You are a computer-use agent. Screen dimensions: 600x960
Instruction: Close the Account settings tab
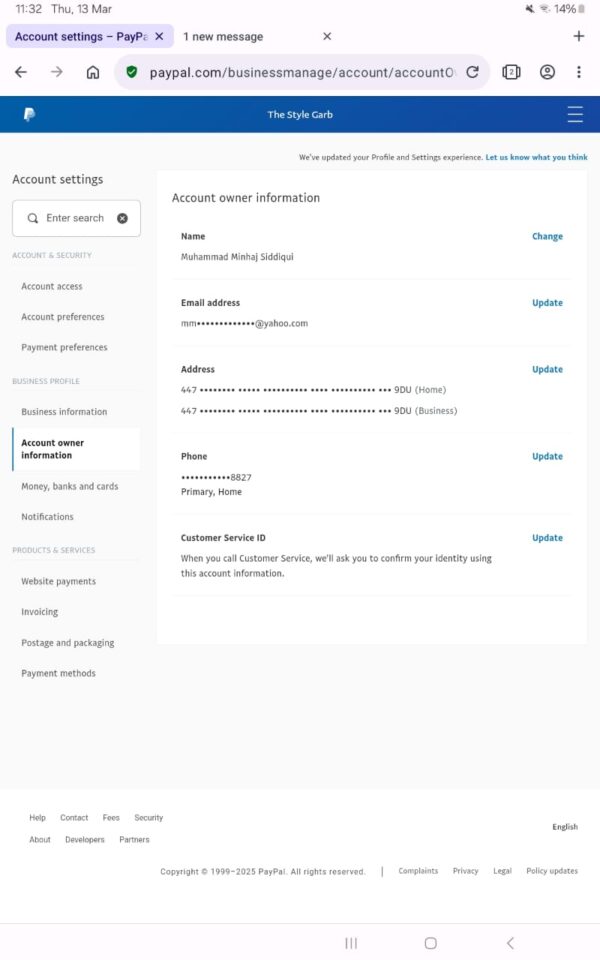(159, 36)
